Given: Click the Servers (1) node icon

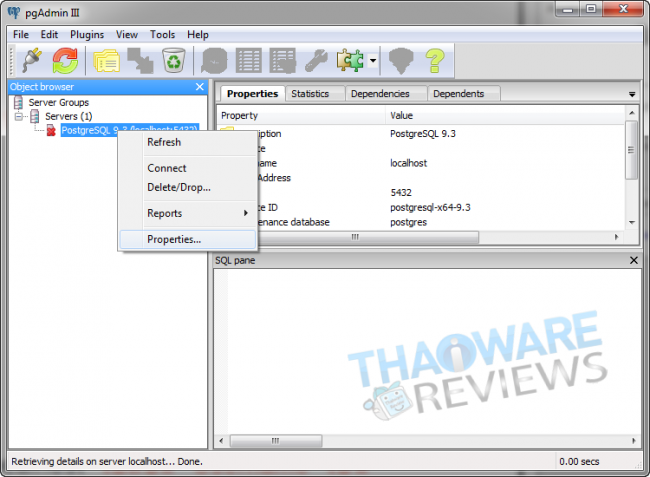Looking at the screenshot, I should point(35,116).
